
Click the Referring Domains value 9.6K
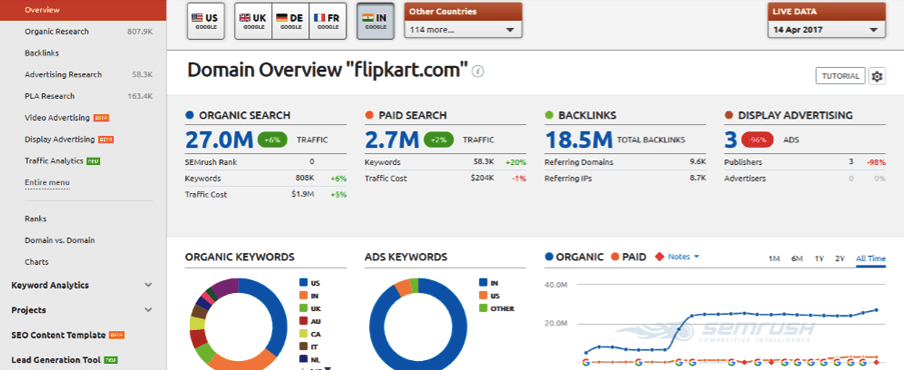pyautogui.click(x=698, y=163)
